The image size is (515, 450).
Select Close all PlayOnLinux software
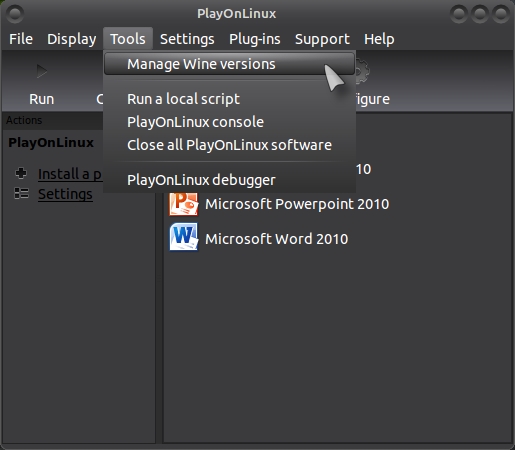[229, 145]
